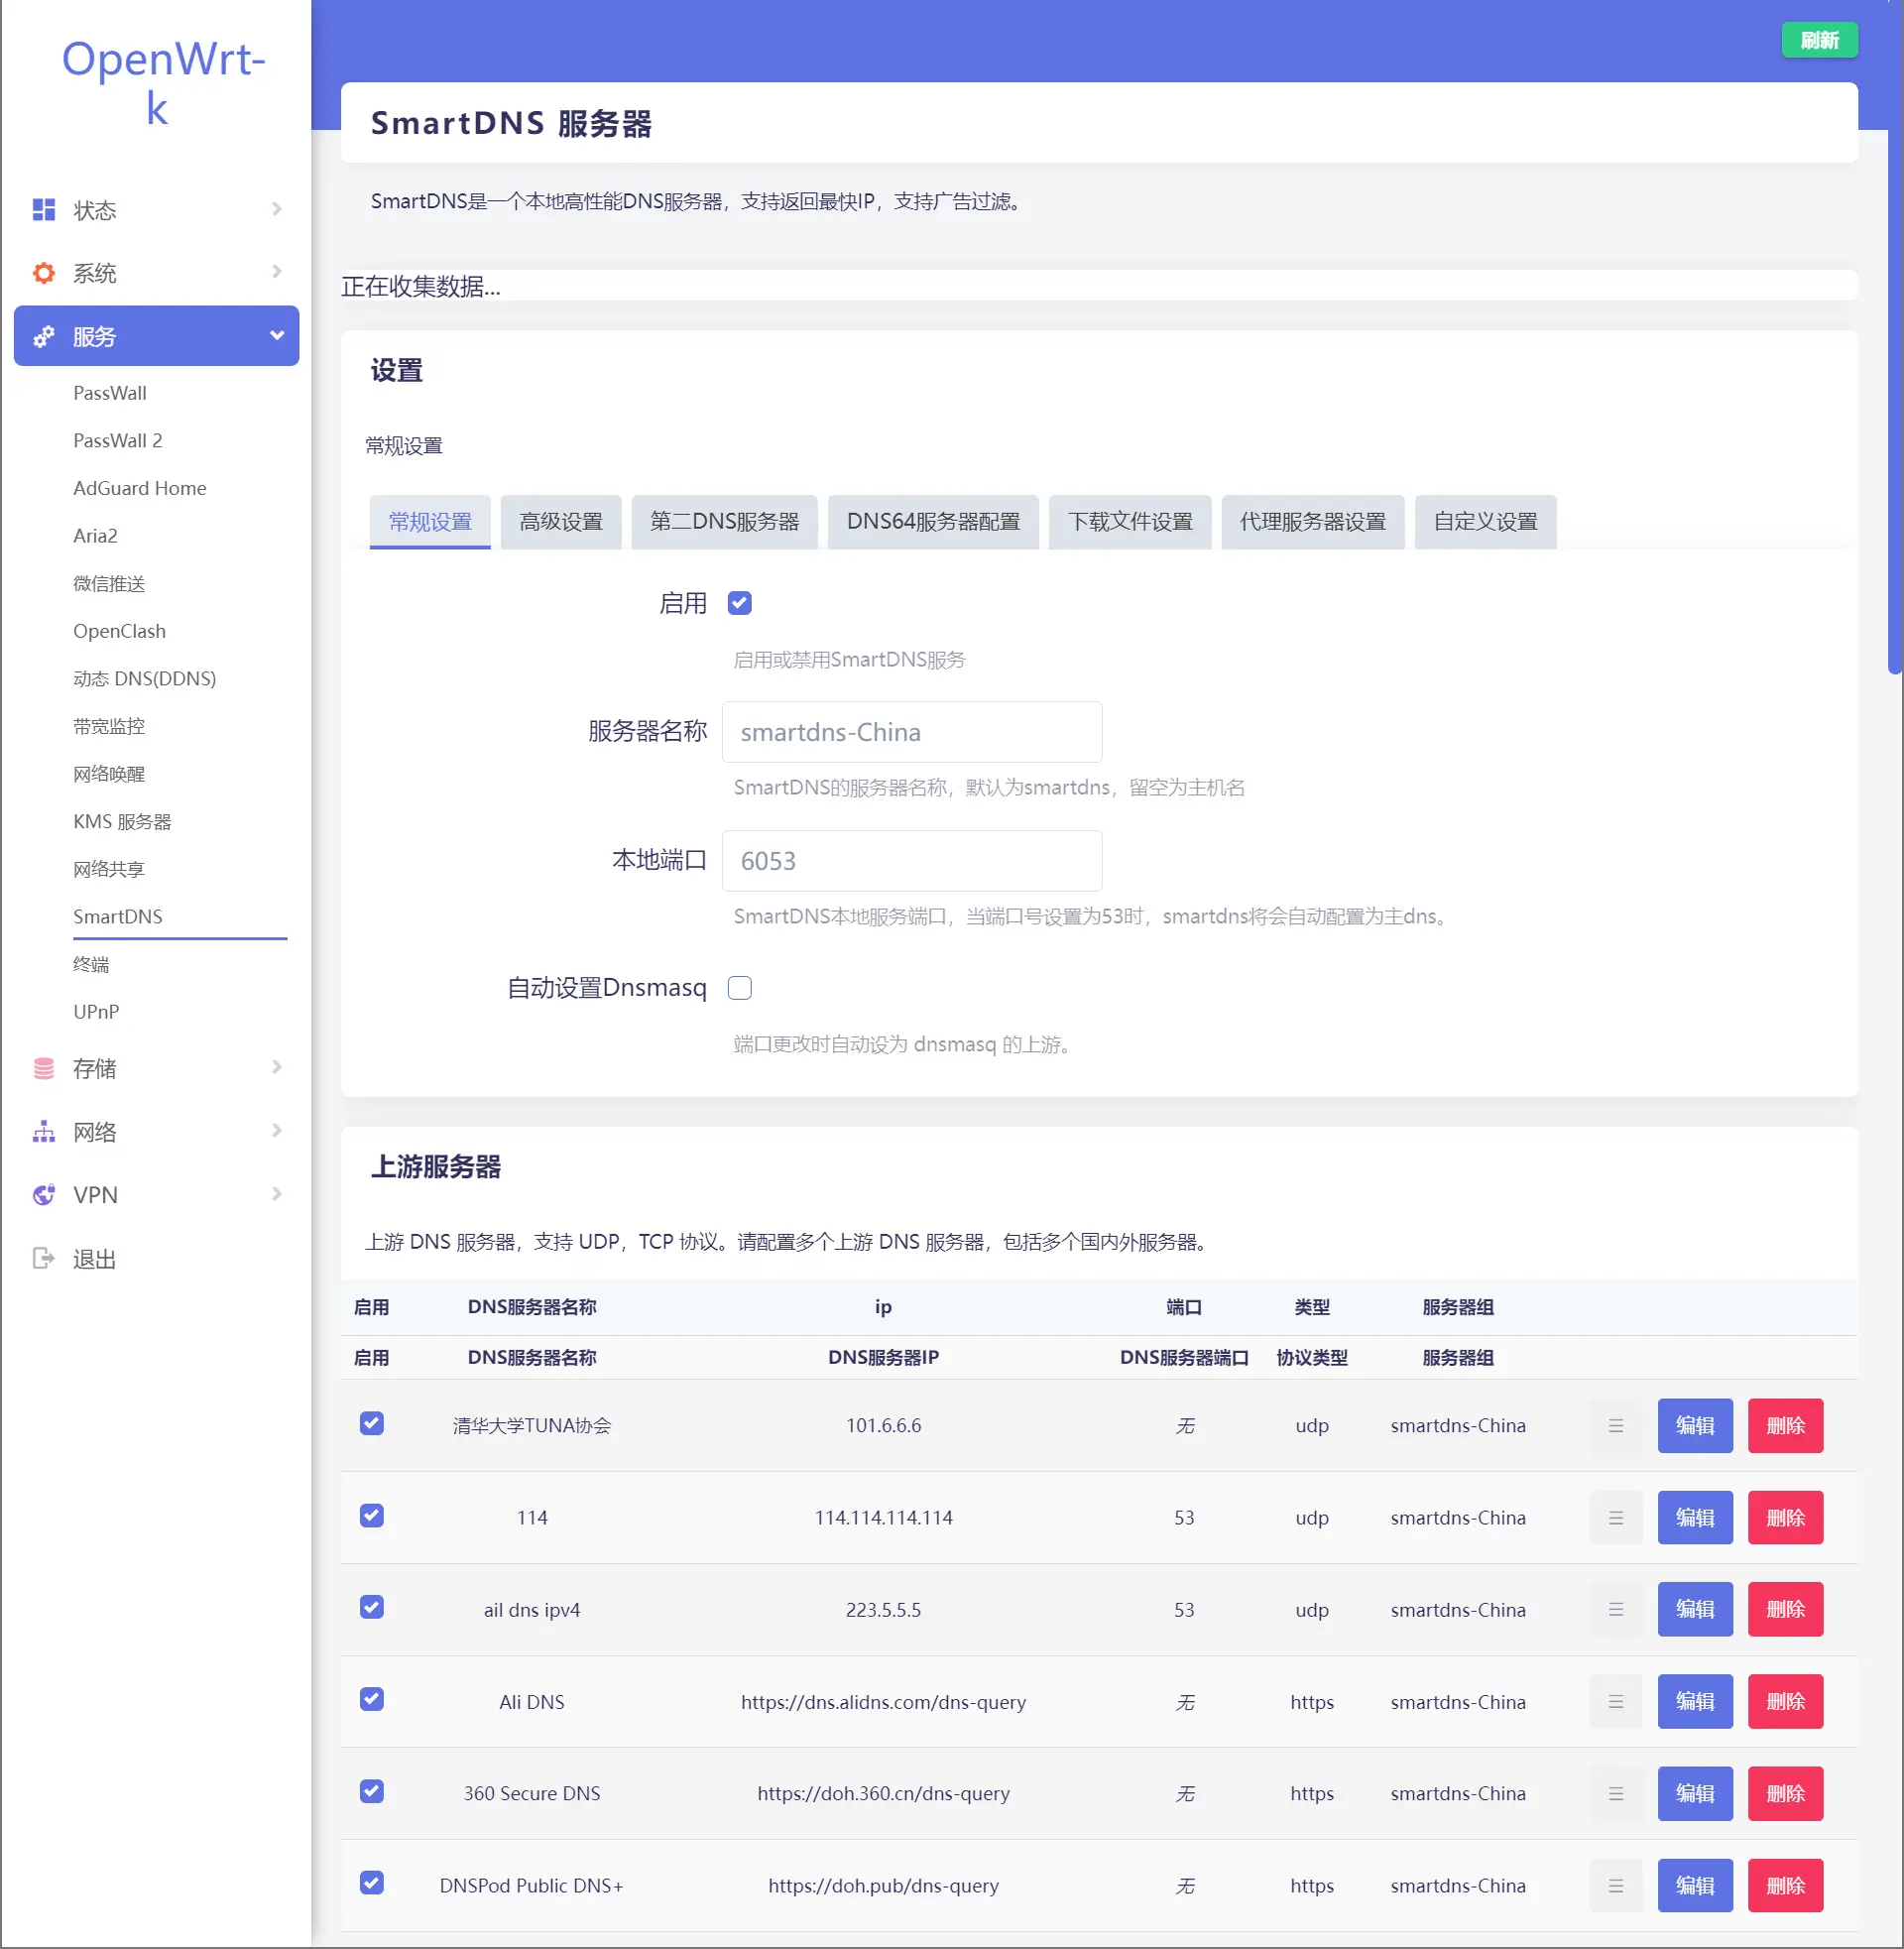Open 动态 DNS(DDNS) in the sidebar
The image size is (1904, 1949).
click(145, 679)
